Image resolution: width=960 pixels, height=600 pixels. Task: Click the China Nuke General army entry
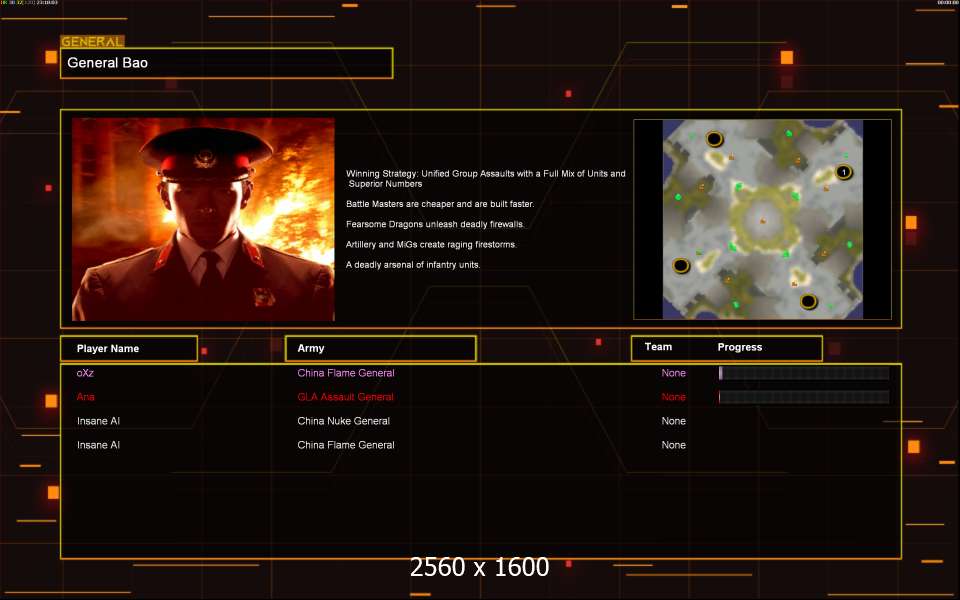(x=343, y=421)
